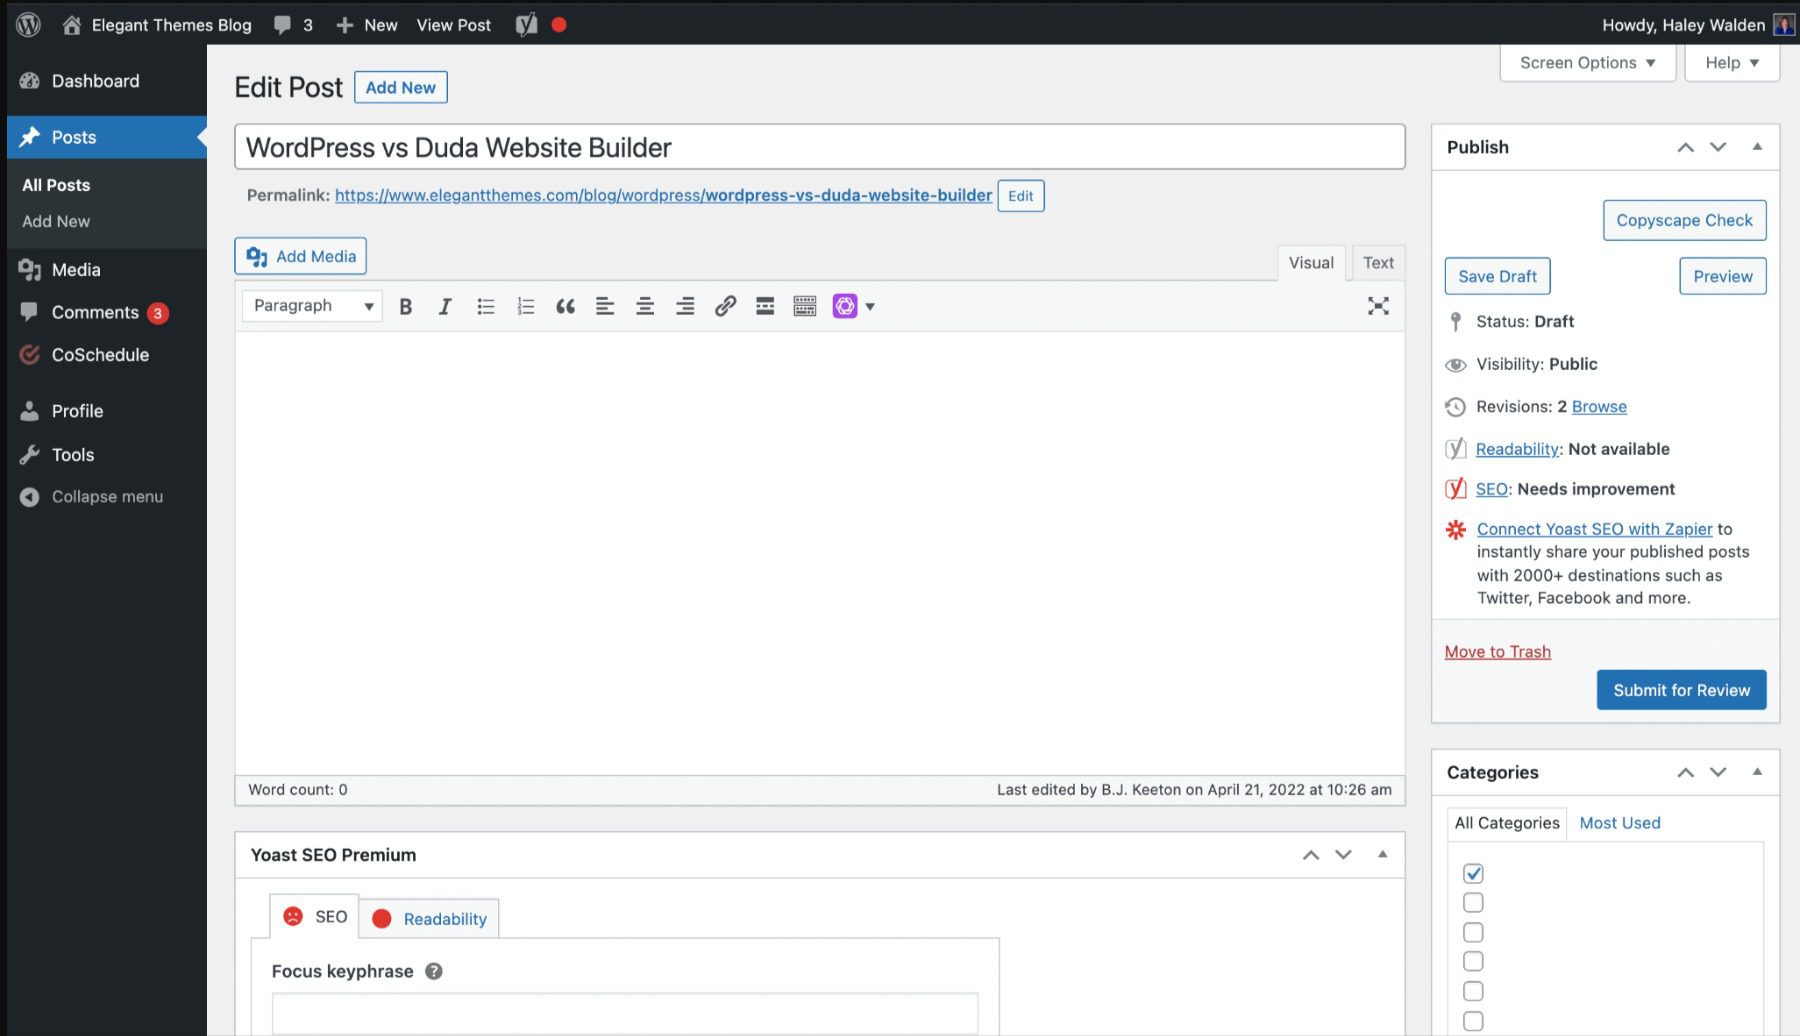1800x1036 pixels.
Task: Open the Divi icon dropdown arrow
Action: (870, 307)
